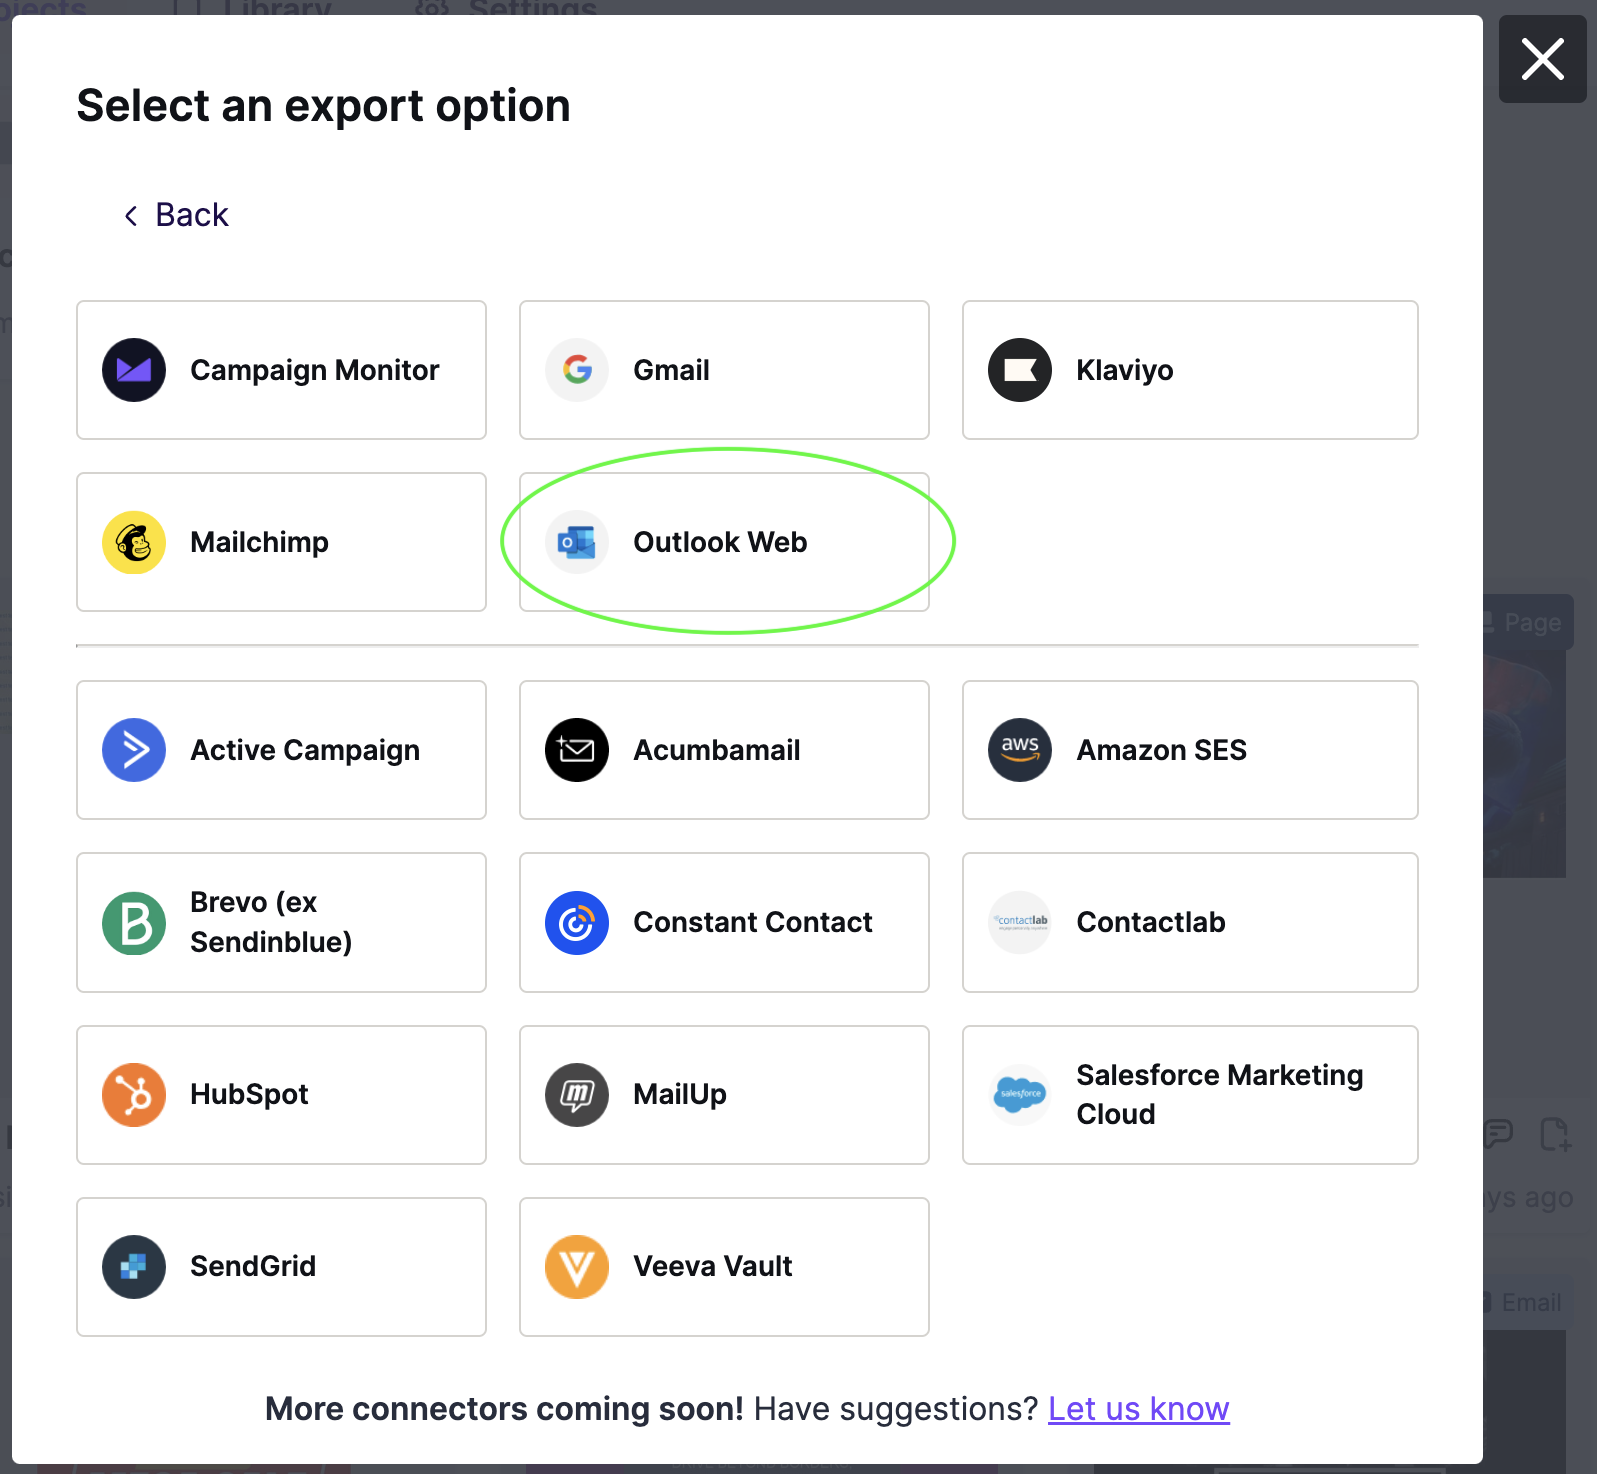Choose Salesforce Marketing Cloud connector
The height and width of the screenshot is (1474, 1597).
tap(1190, 1094)
